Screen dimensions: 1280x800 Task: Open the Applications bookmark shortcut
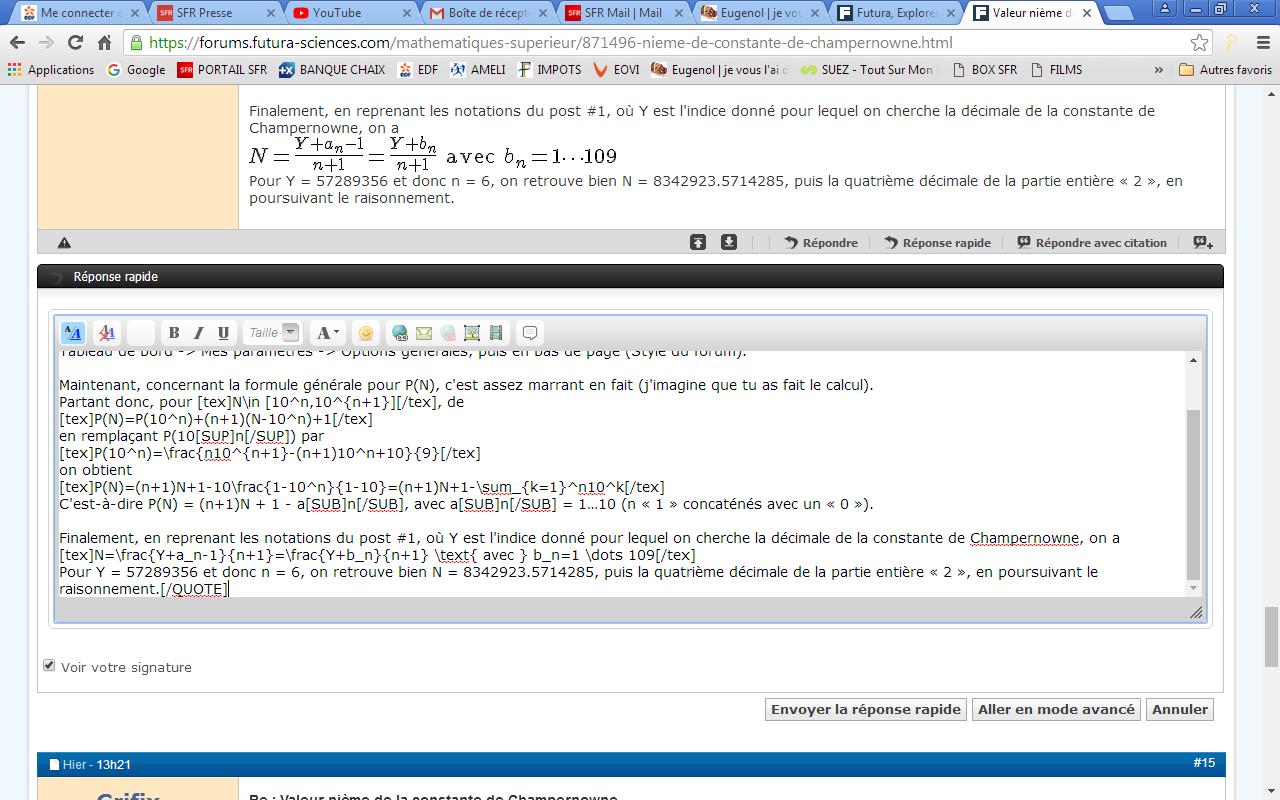coord(51,70)
